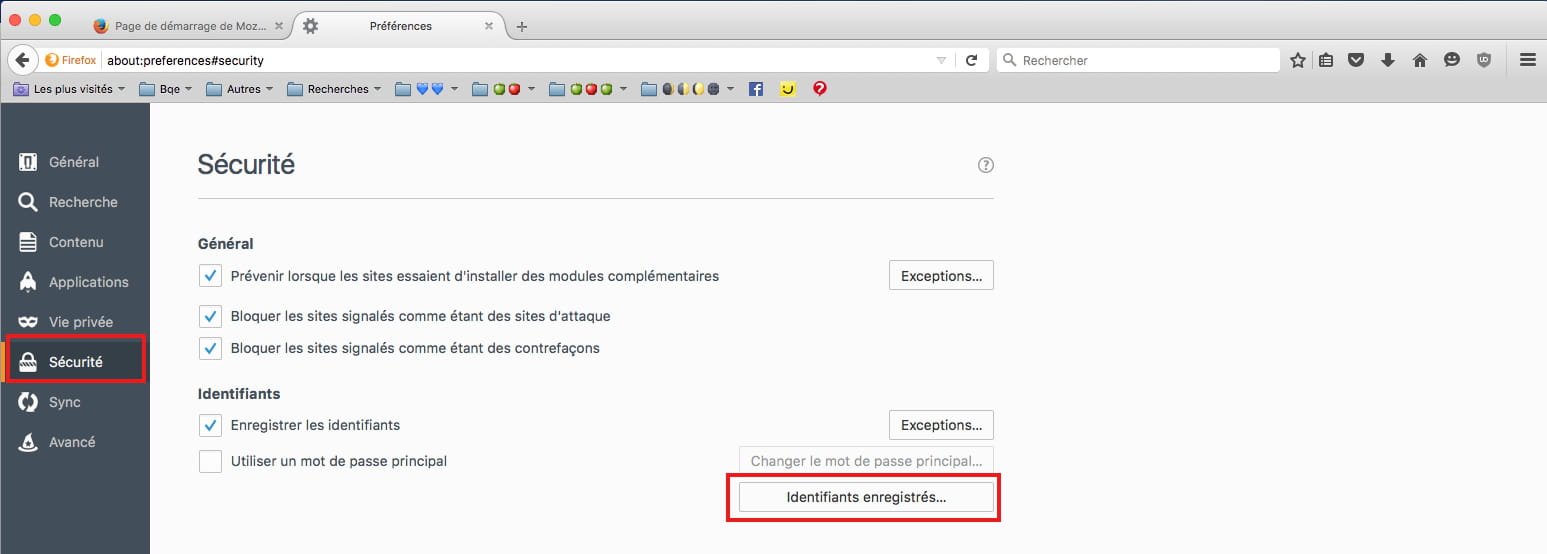Click Changer le mot de passe principal
The width and height of the screenshot is (1547, 554).
pyautogui.click(x=866, y=461)
